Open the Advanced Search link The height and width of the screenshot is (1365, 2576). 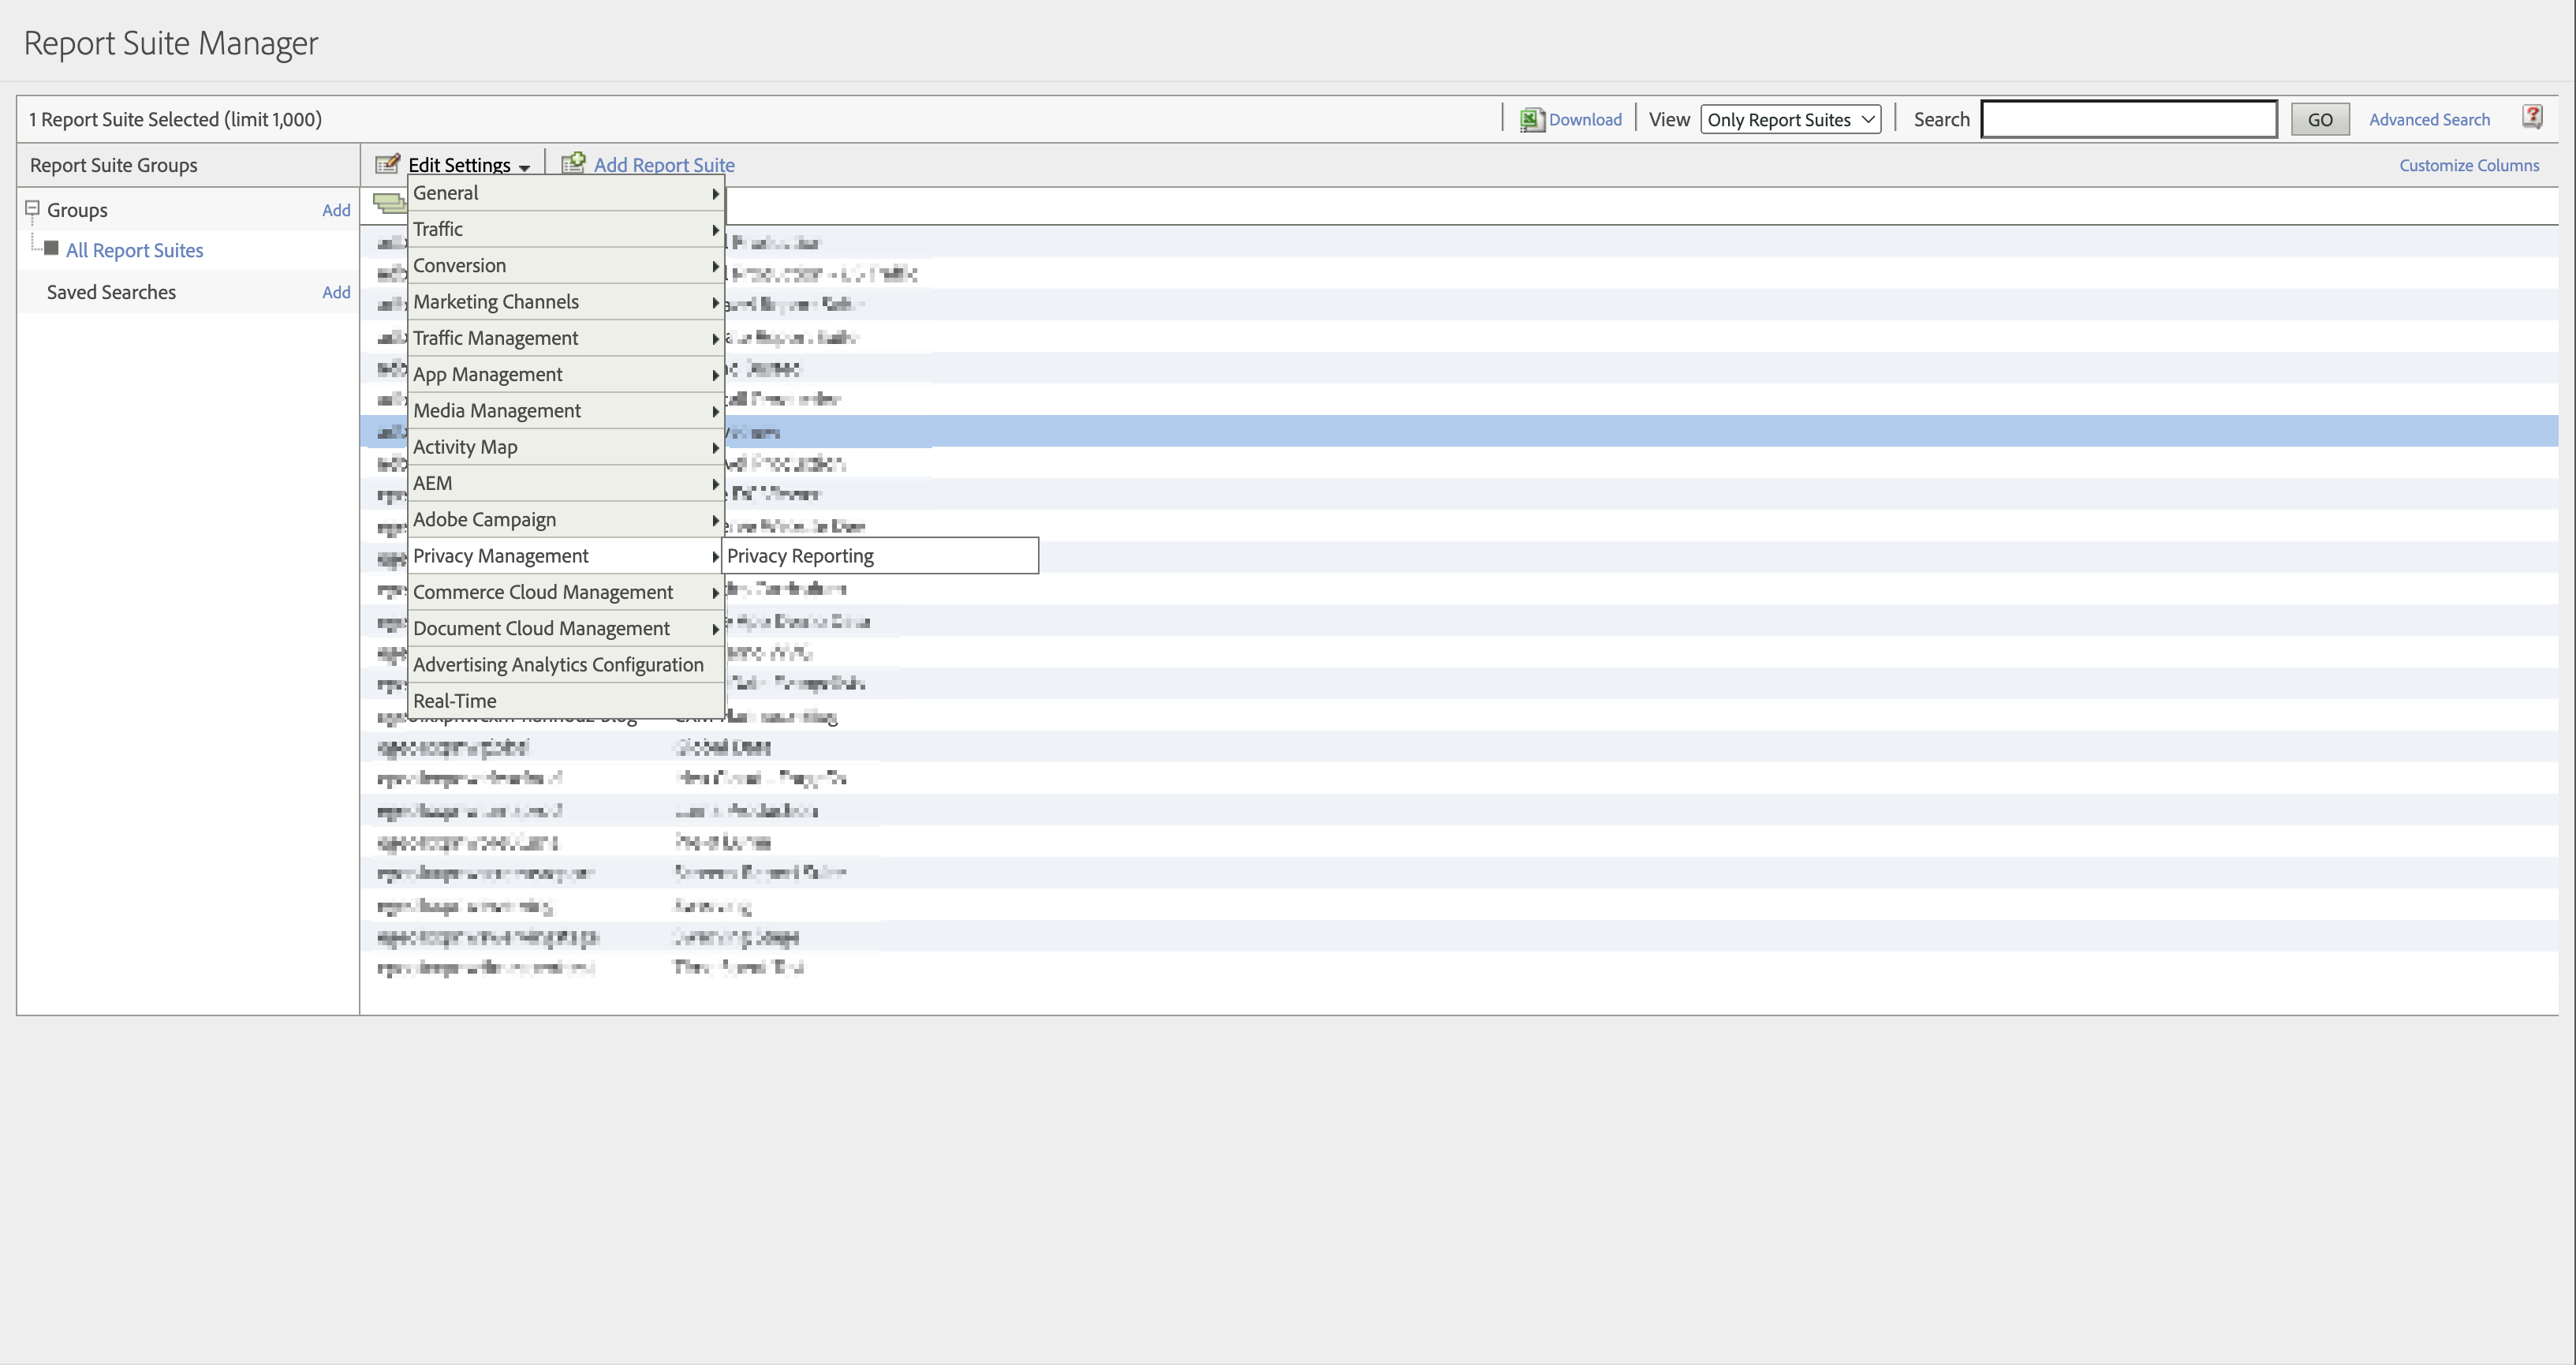2428,120
